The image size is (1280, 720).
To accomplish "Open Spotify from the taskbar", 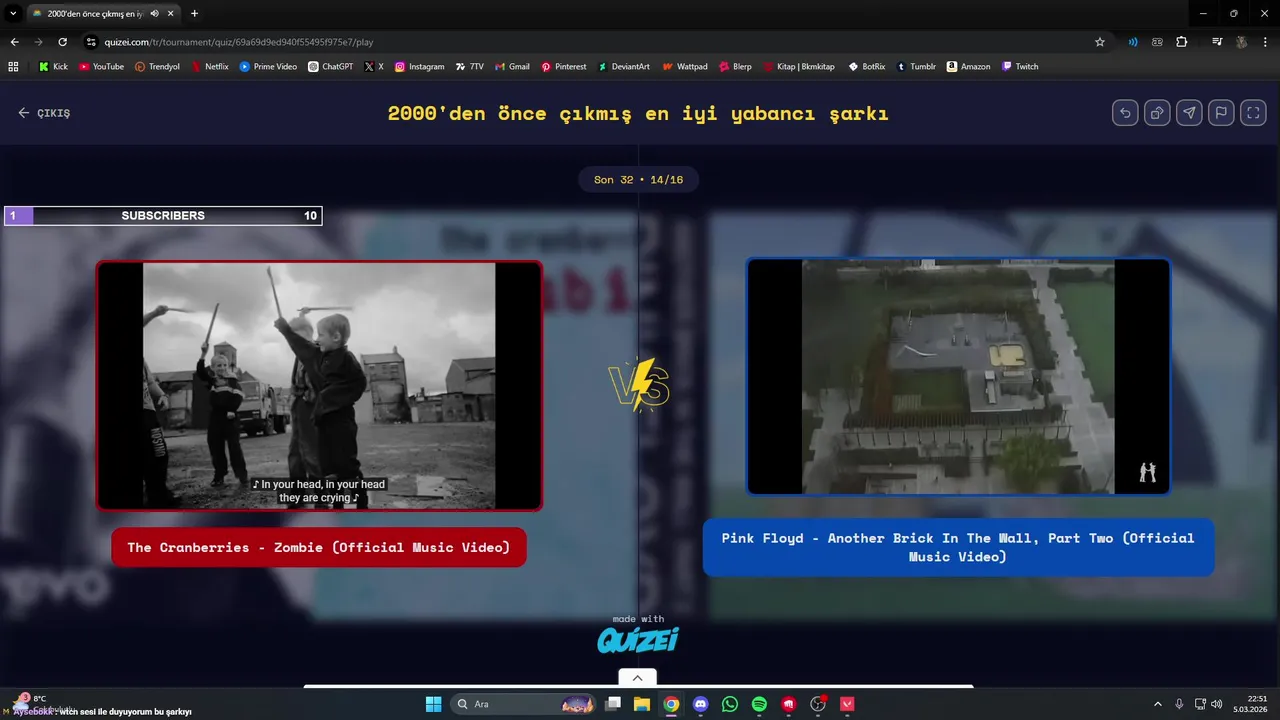I will coord(759,704).
